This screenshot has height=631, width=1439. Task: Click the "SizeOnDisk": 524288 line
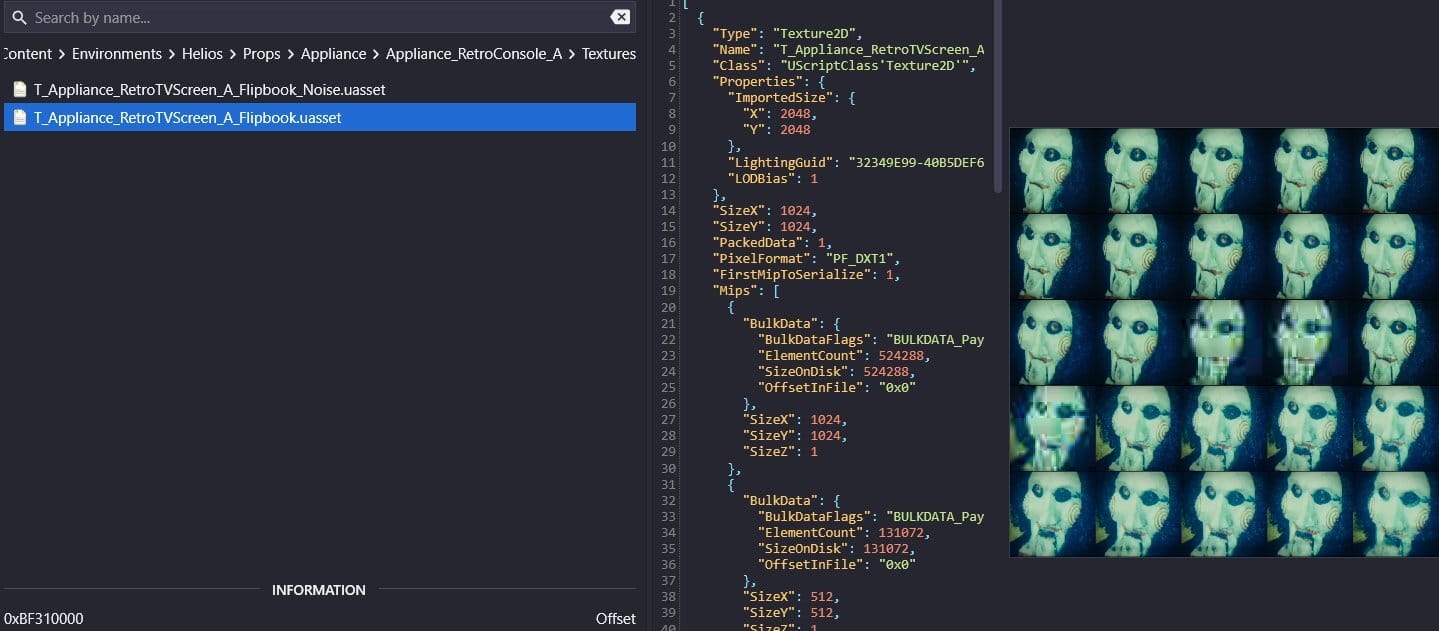click(x=837, y=371)
